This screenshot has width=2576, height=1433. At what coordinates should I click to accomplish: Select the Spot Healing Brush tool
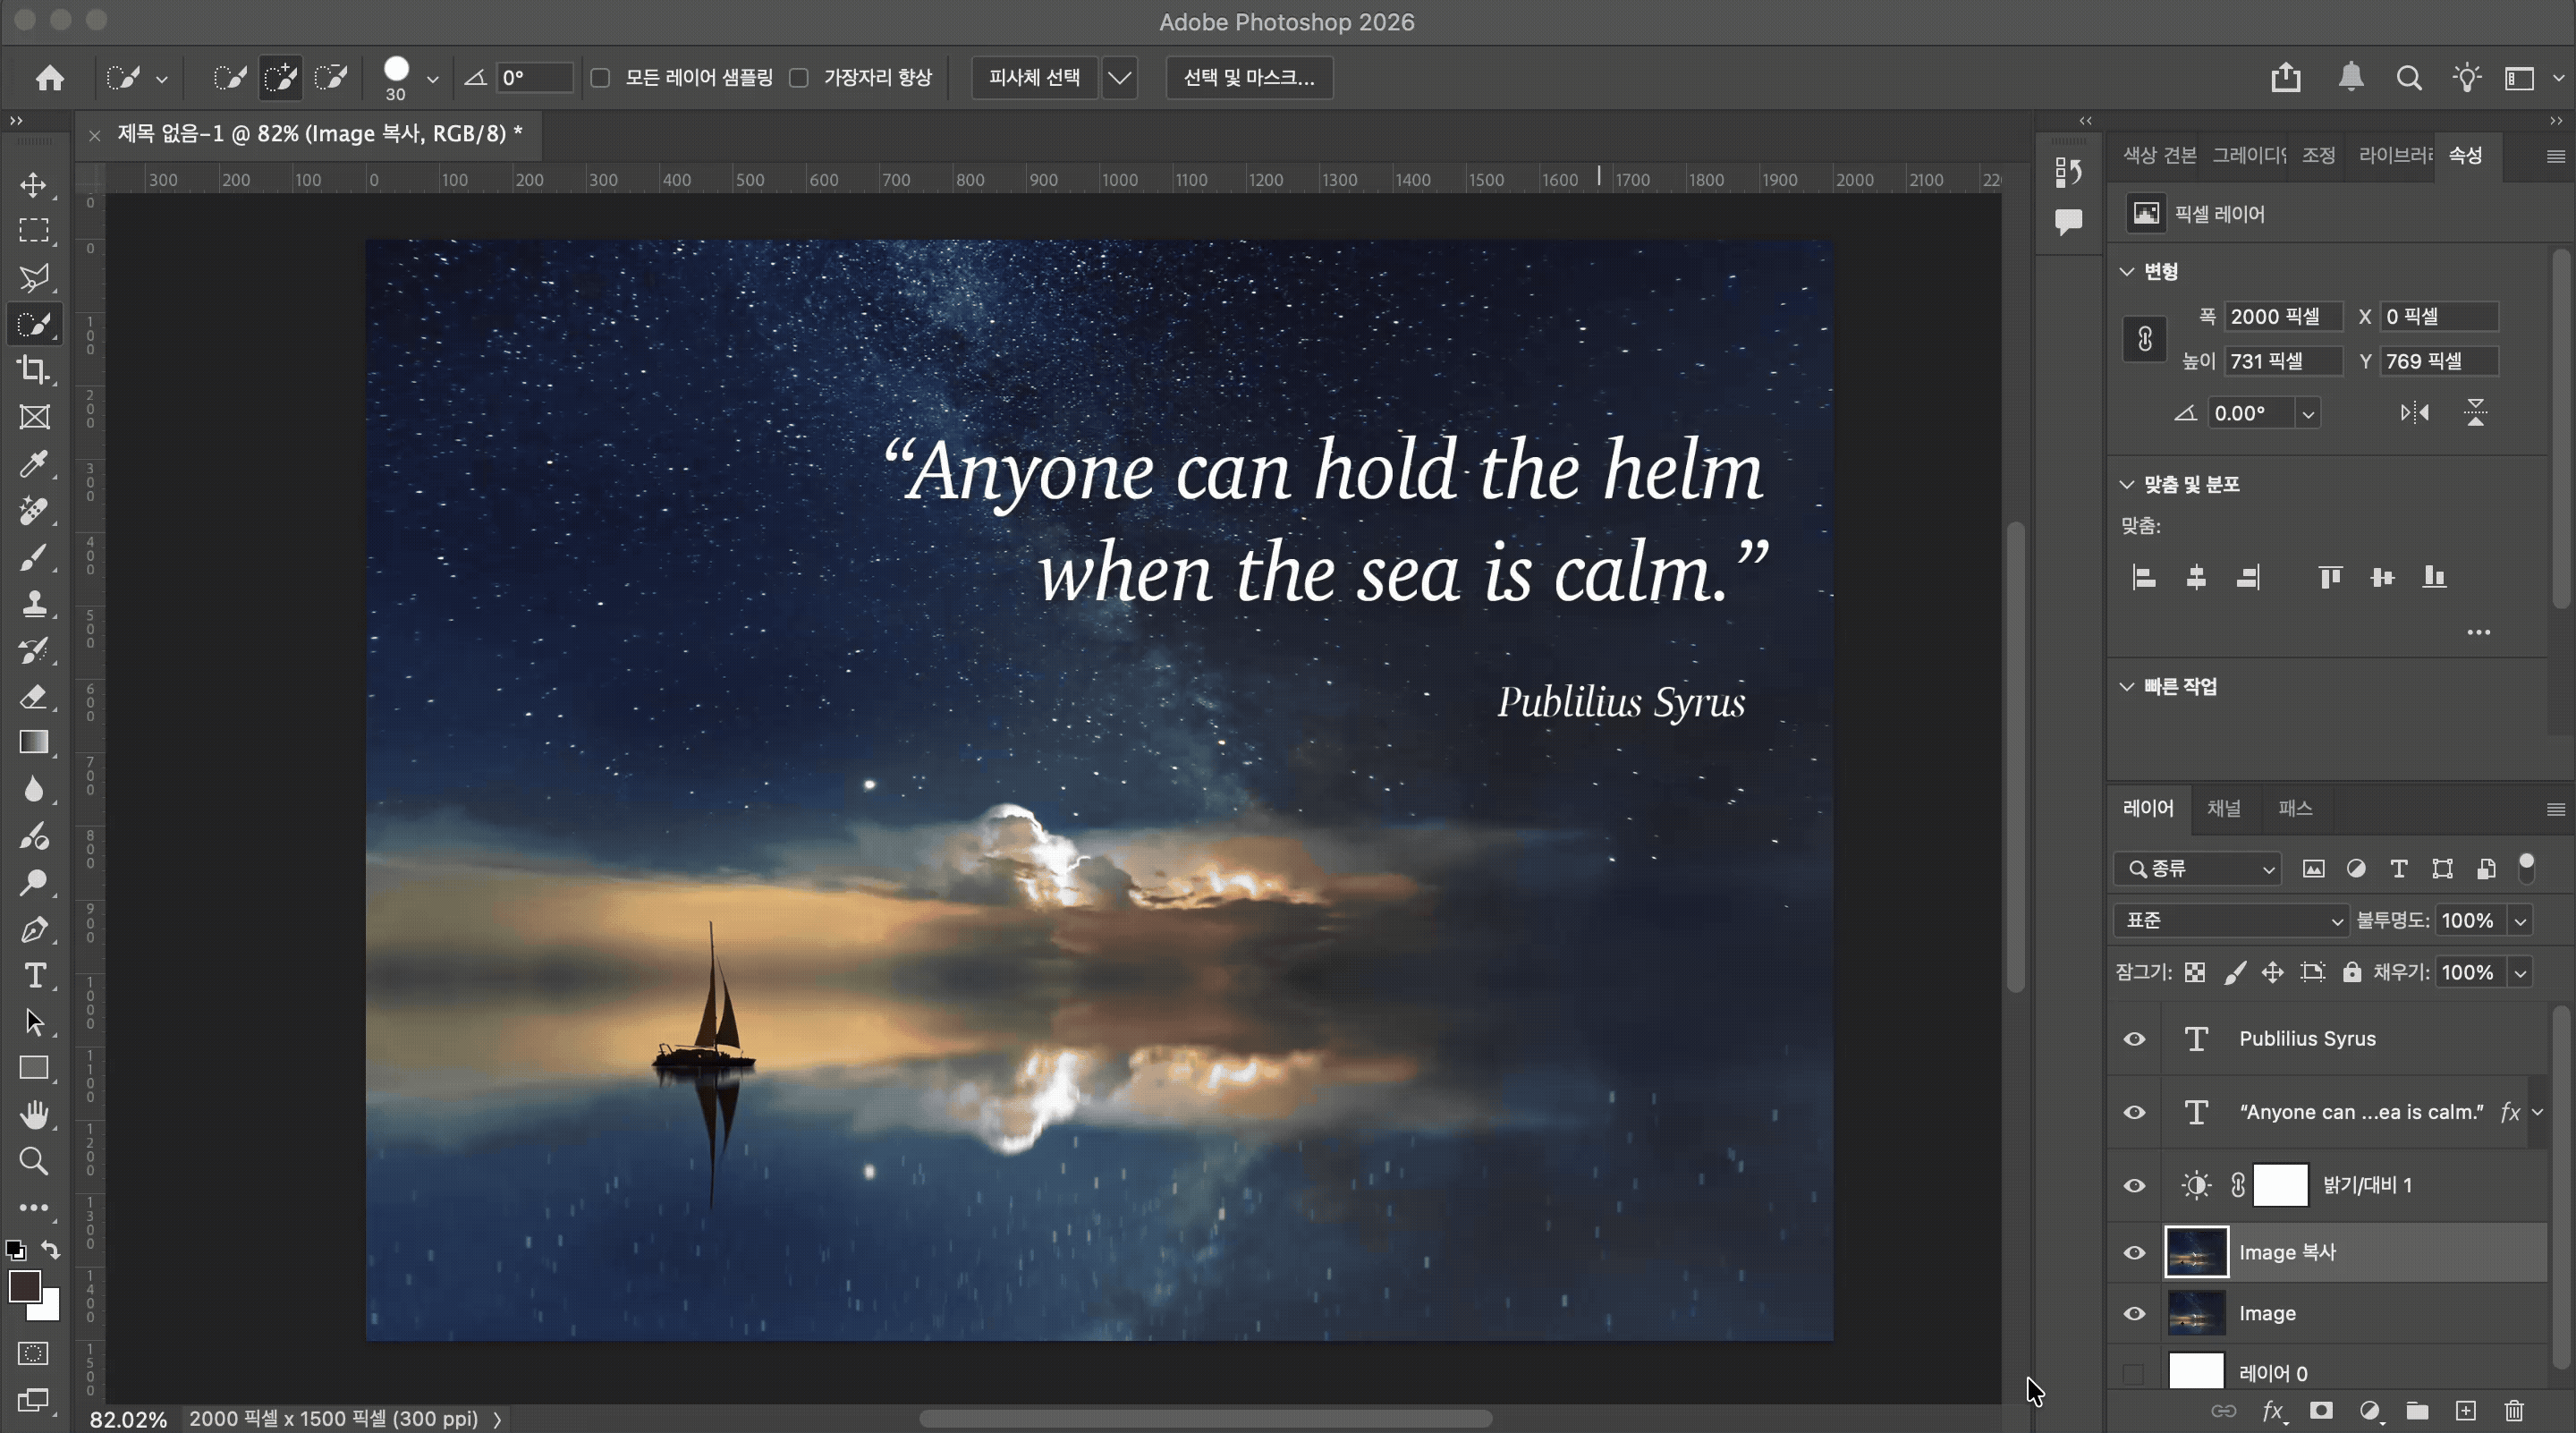click(x=34, y=511)
